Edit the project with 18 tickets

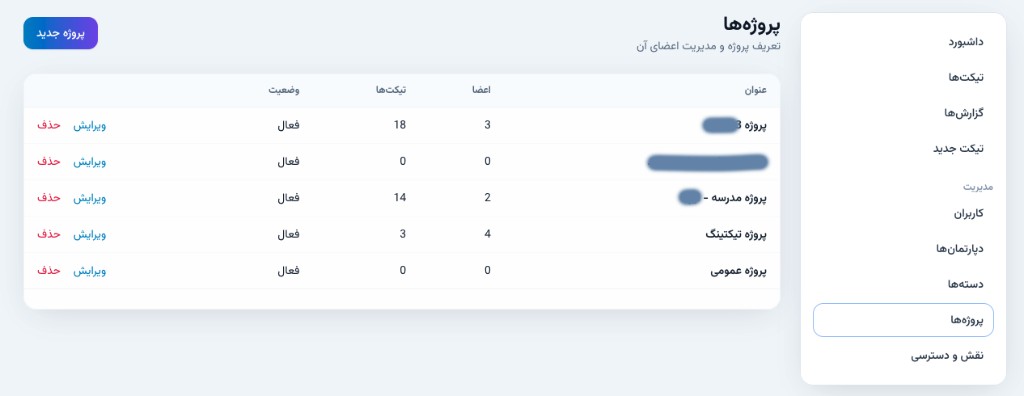tap(89, 125)
